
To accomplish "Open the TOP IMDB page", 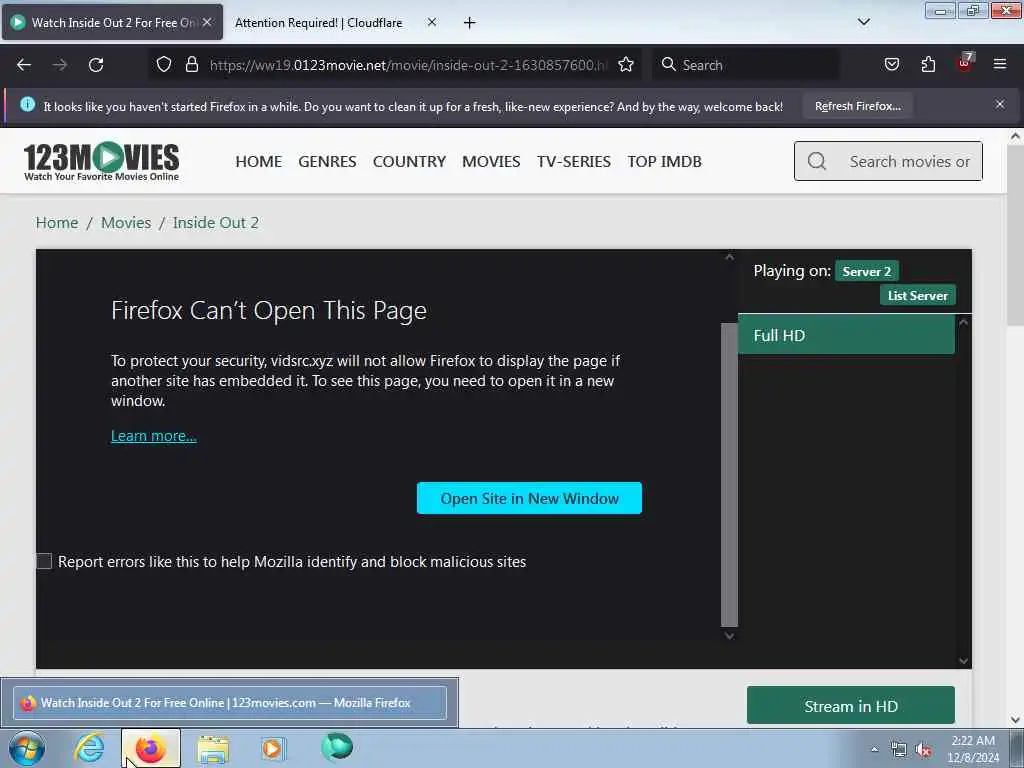I will tap(665, 161).
